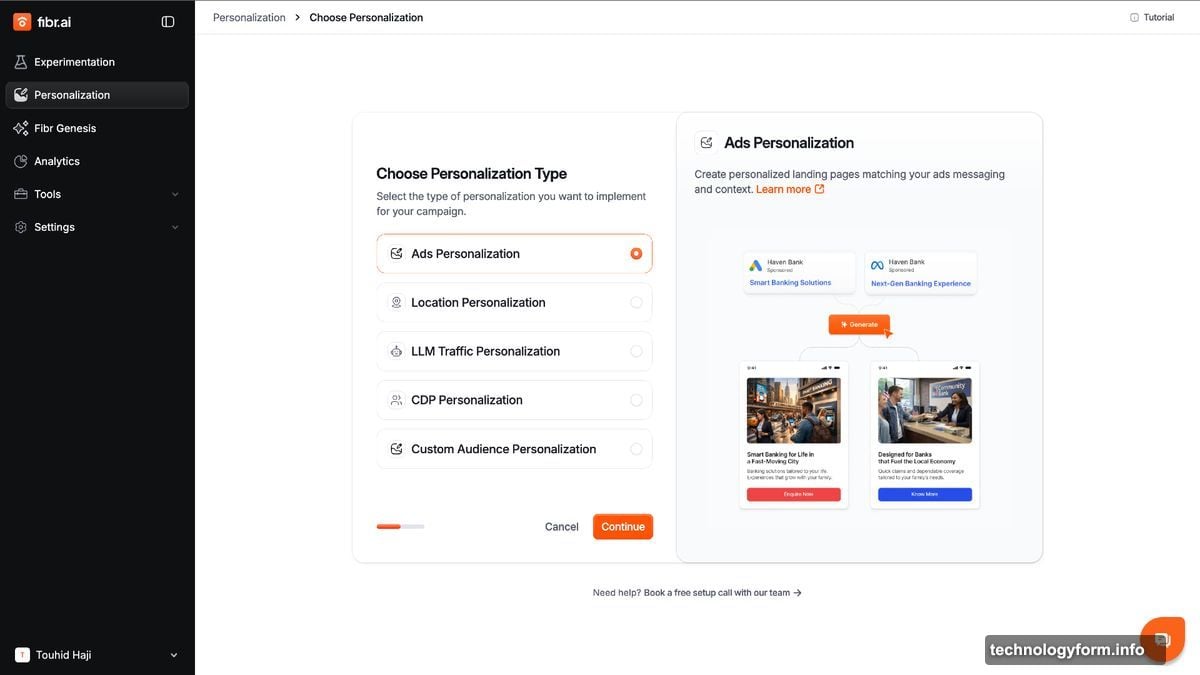This screenshot has height=675, width=1200.
Task: Select the Ads Personalization radio button
Action: click(636, 254)
